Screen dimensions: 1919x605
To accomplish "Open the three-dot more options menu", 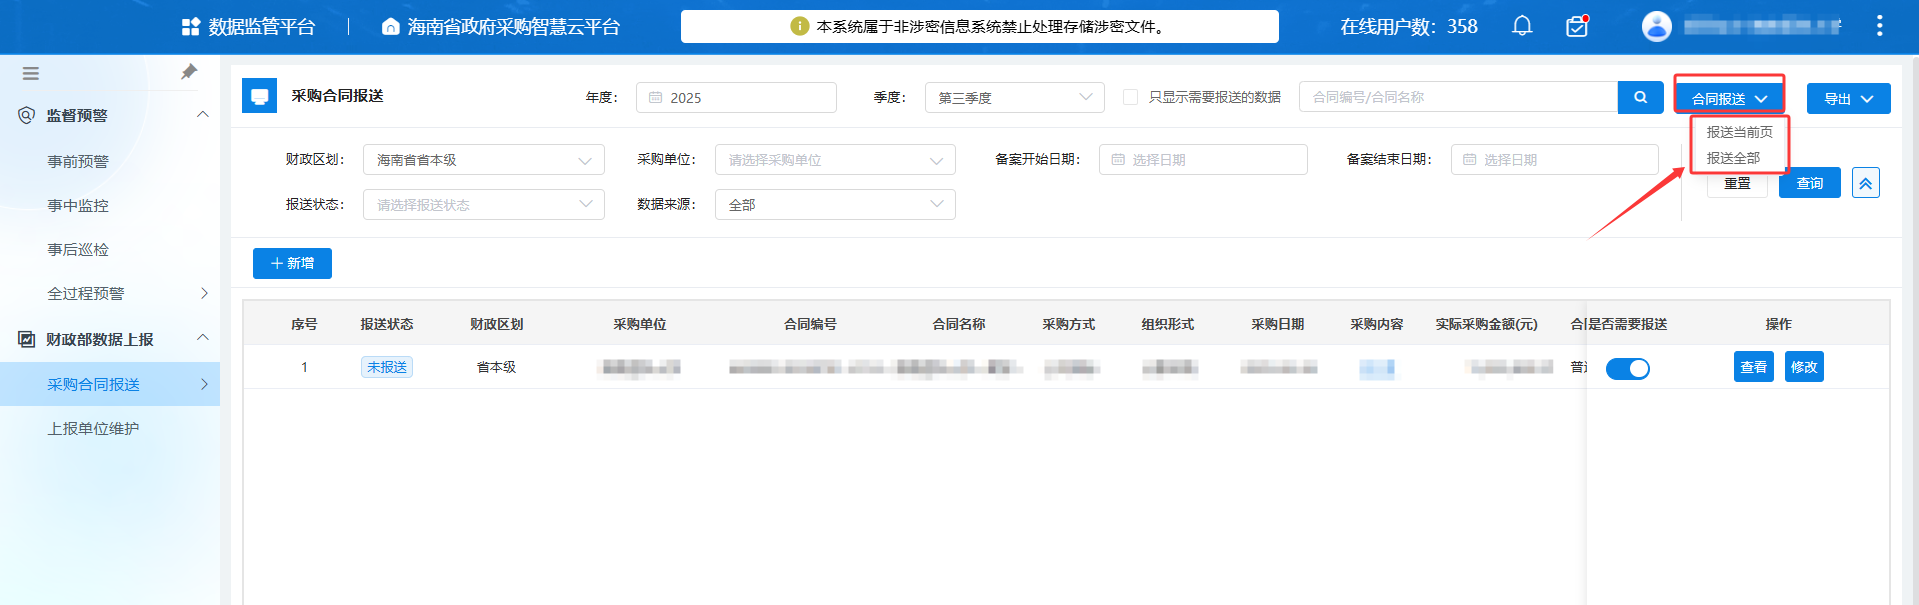I will tap(1879, 26).
